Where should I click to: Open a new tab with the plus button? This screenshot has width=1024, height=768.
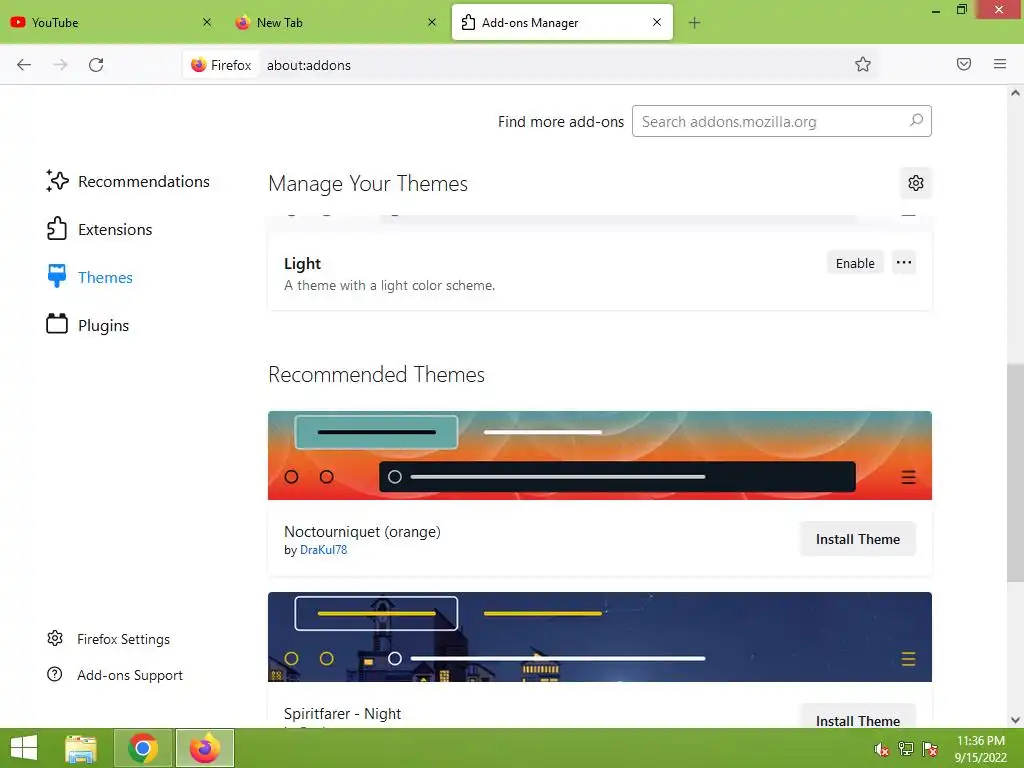click(x=694, y=23)
